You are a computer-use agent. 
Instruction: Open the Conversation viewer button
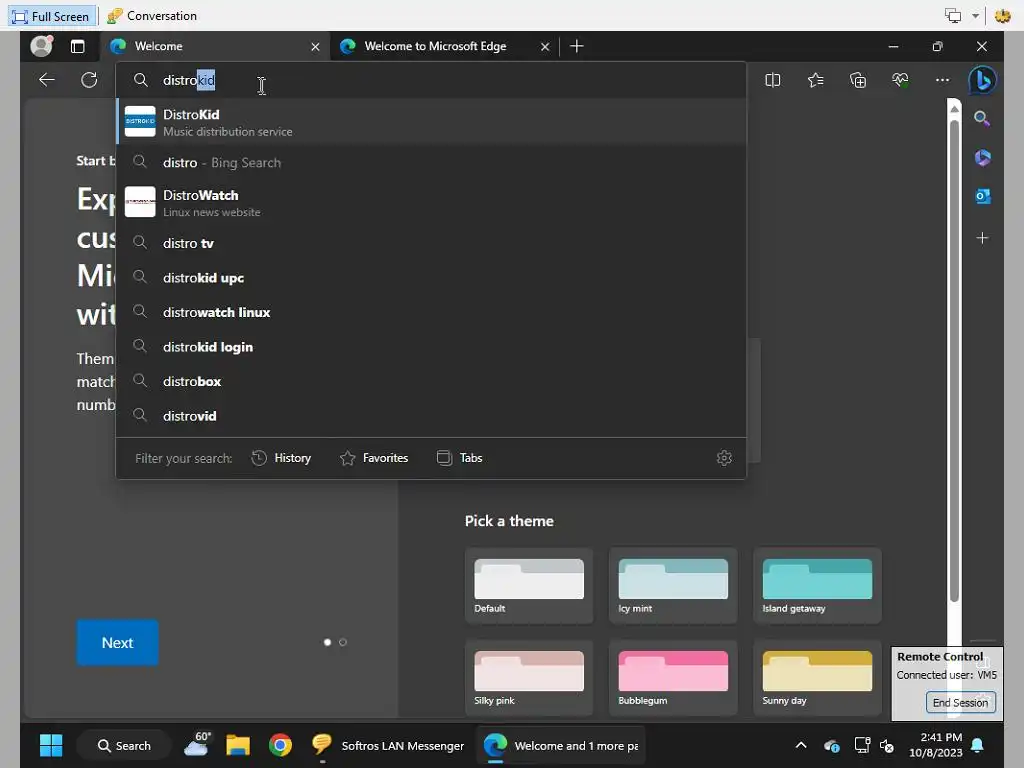152,16
